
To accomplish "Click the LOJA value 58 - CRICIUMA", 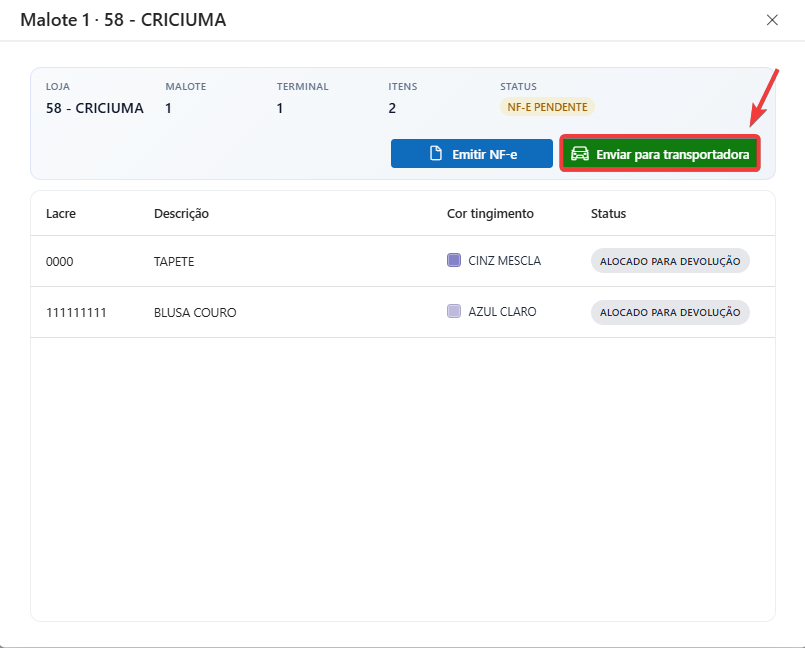I will [x=95, y=108].
